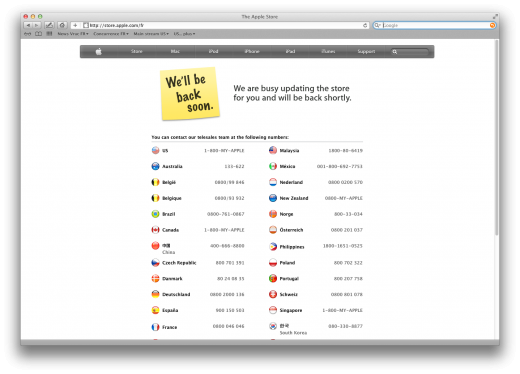Click the Poland country name
This screenshot has height=374, width=520.
[287, 263]
